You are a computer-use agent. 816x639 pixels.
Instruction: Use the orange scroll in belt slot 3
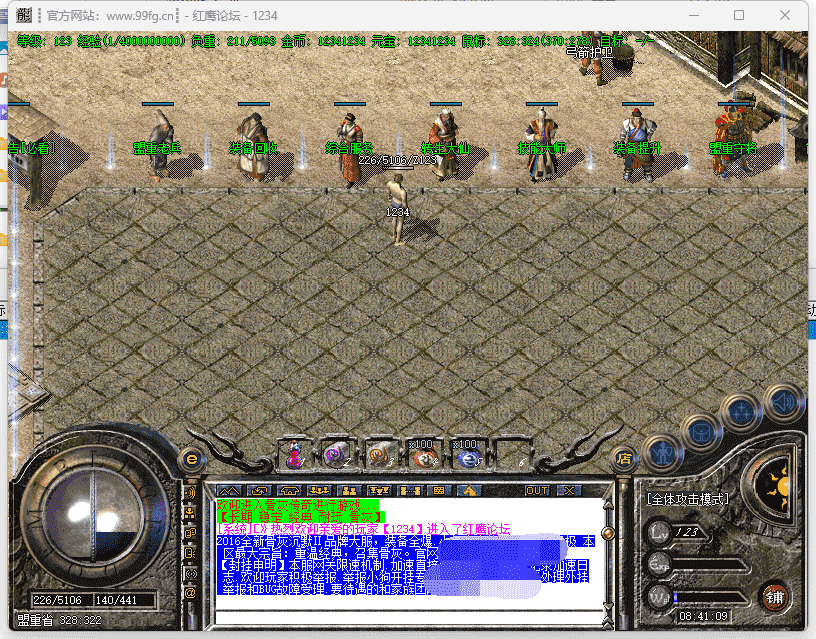click(x=381, y=454)
